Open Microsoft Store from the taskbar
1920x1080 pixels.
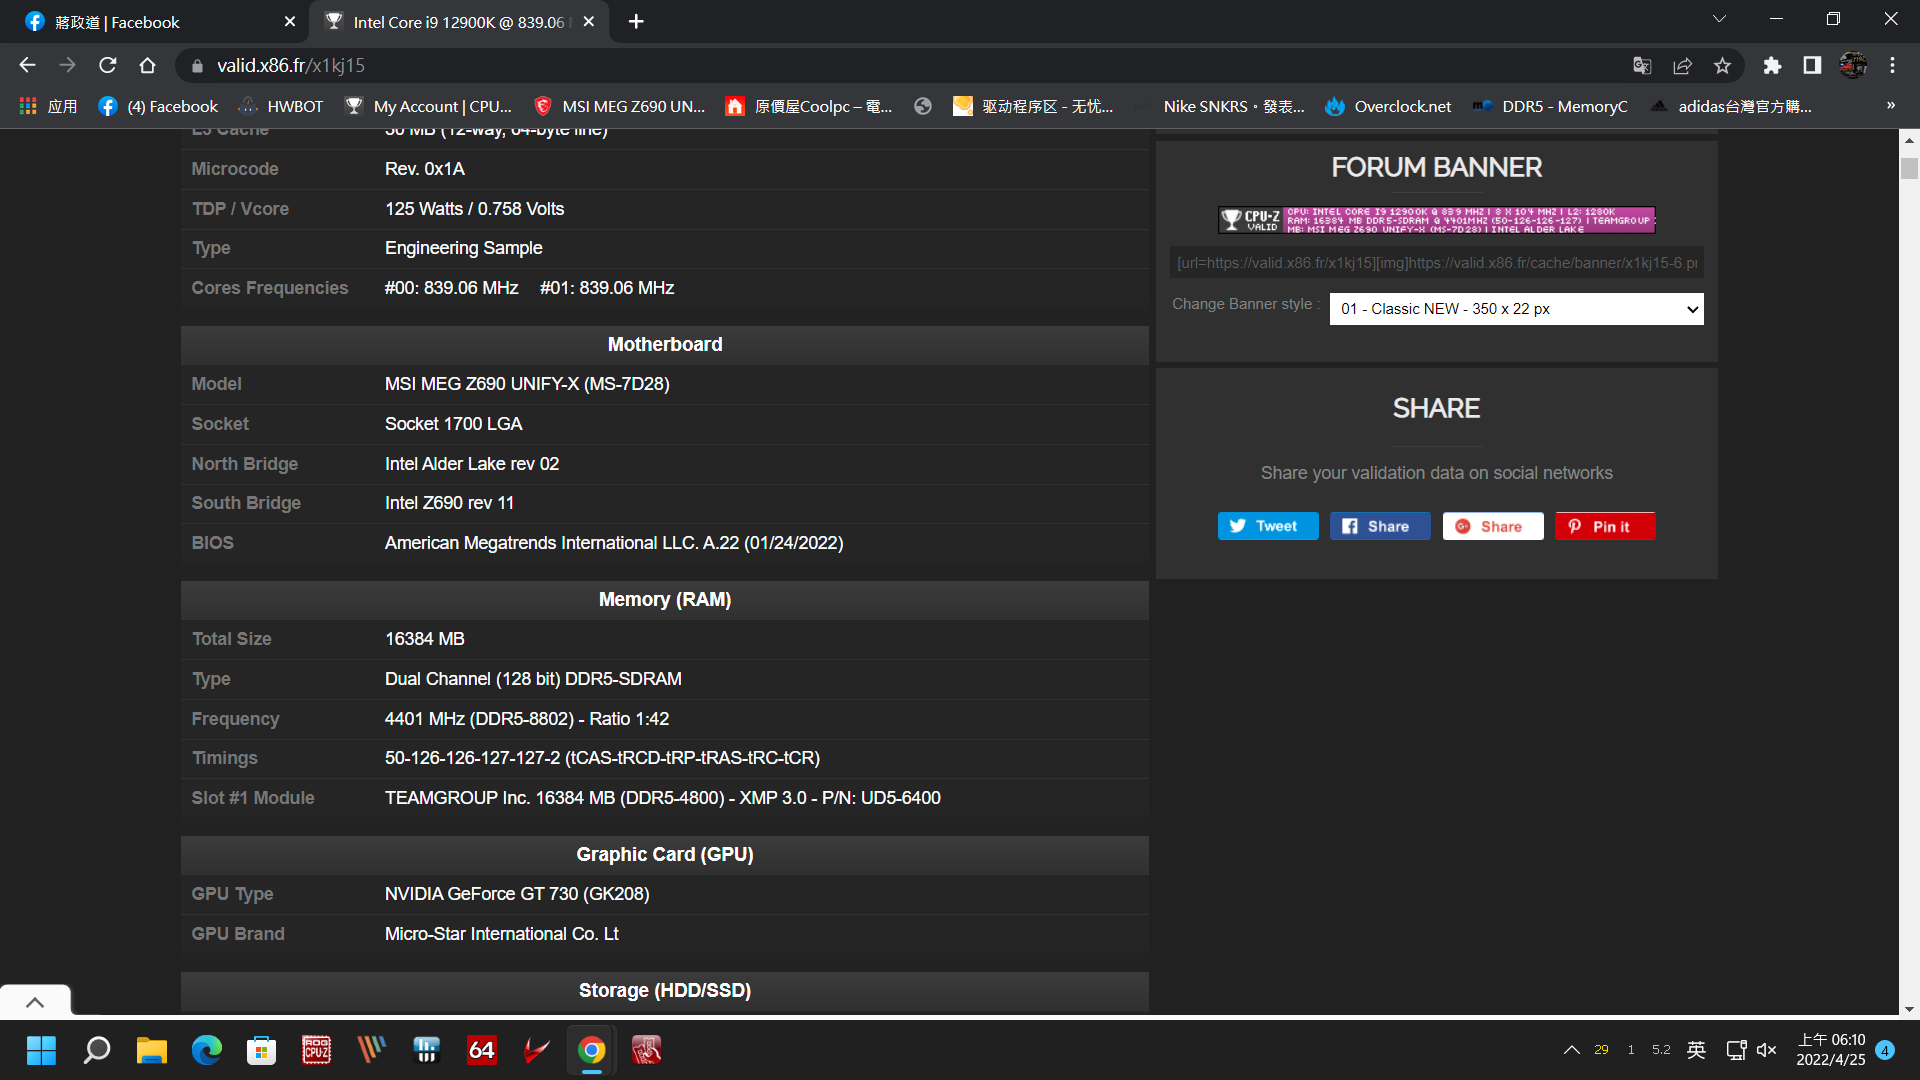point(262,1050)
